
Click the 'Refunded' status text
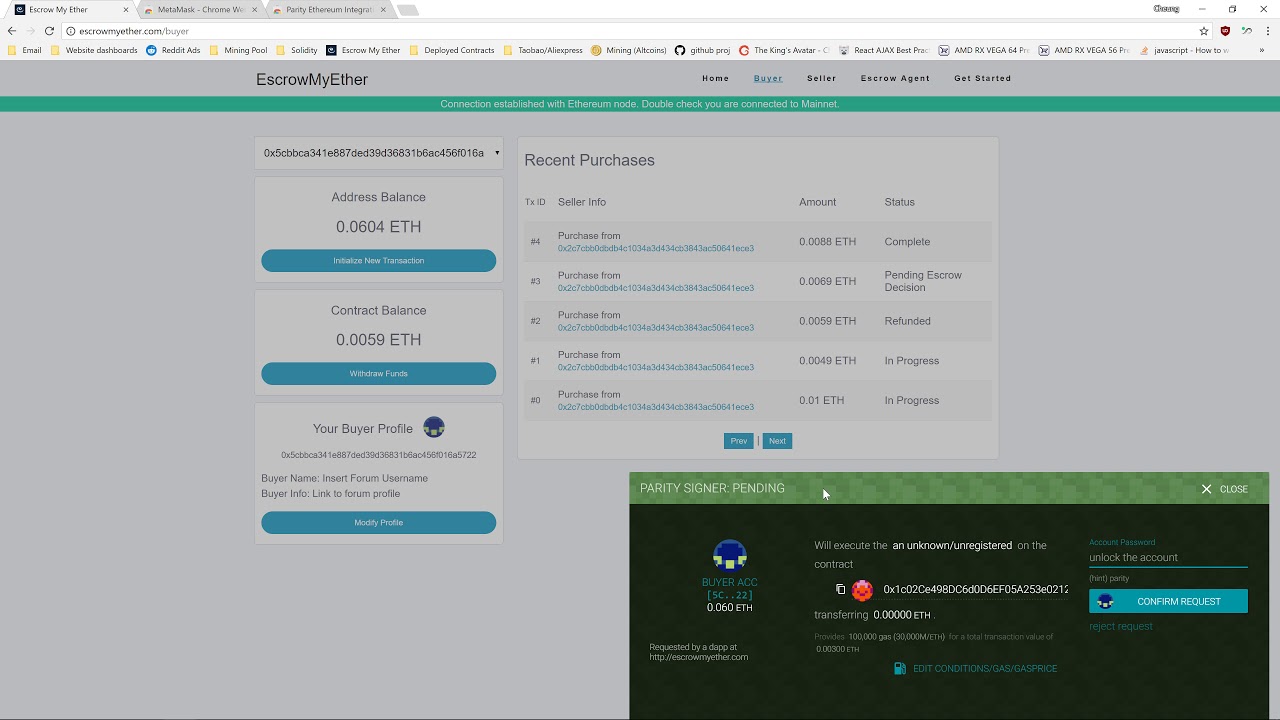(x=907, y=321)
